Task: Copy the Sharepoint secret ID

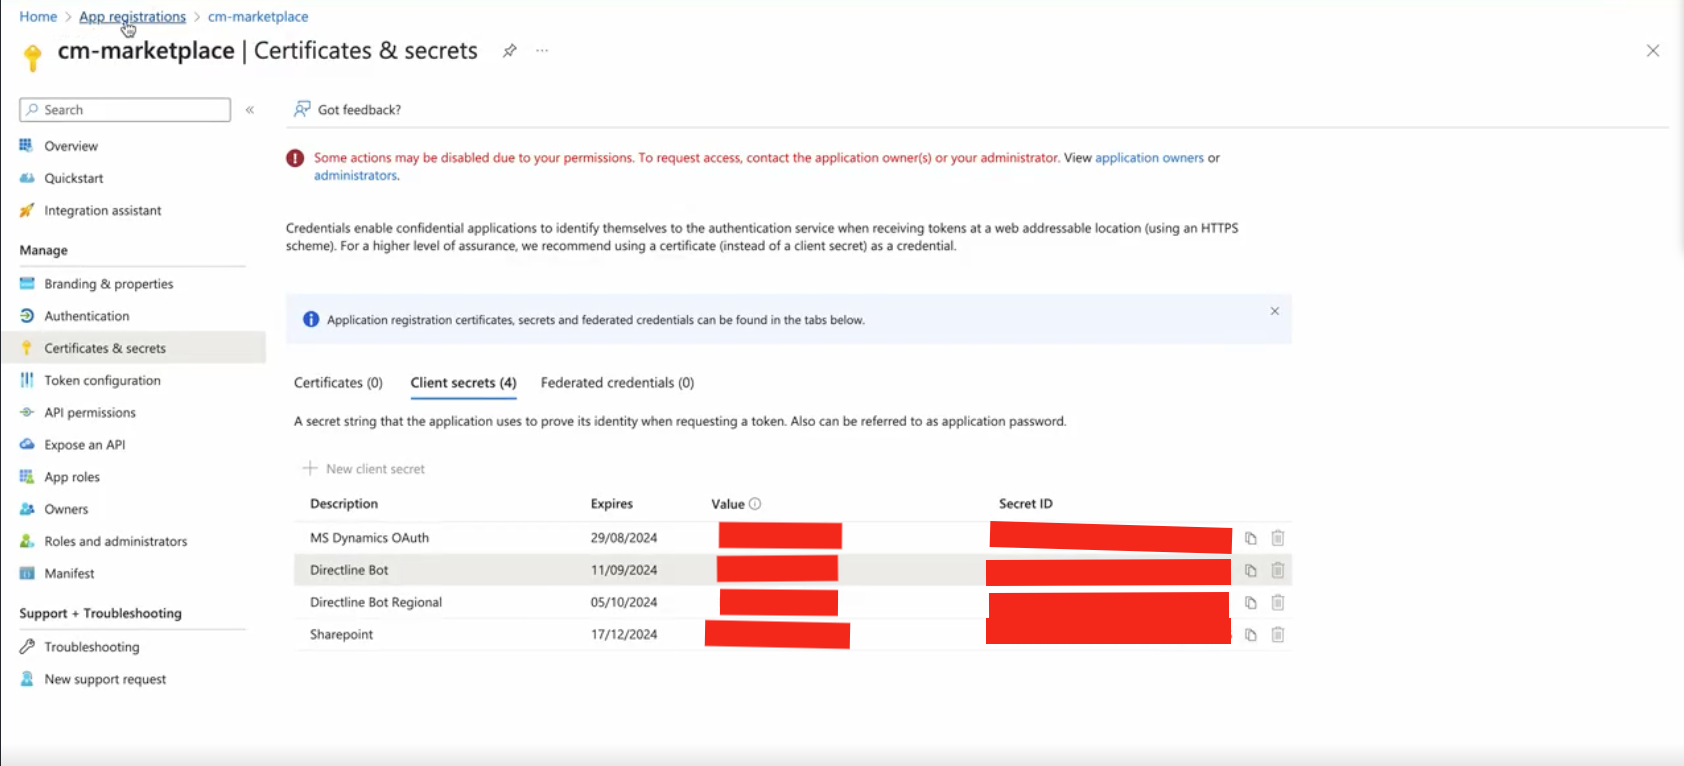Action: [1250, 634]
